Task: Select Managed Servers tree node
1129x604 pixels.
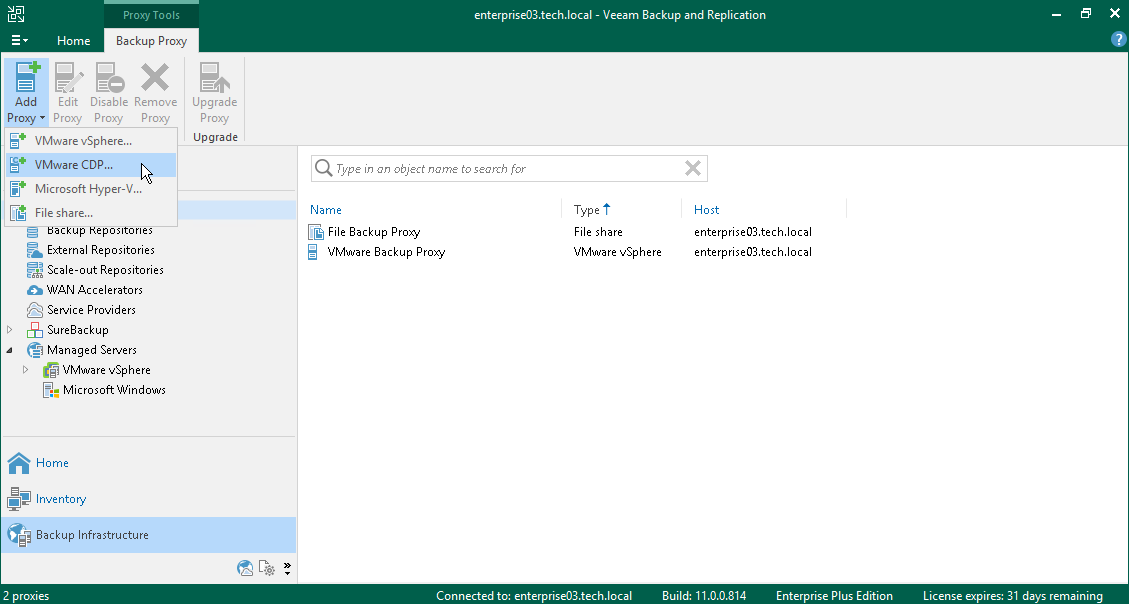Action: pyautogui.click(x=91, y=350)
